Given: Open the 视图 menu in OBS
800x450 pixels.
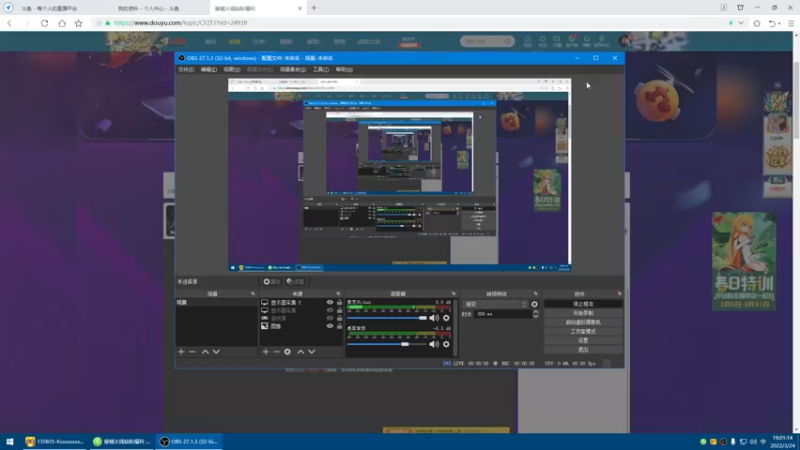Looking at the screenshot, I should (232, 69).
